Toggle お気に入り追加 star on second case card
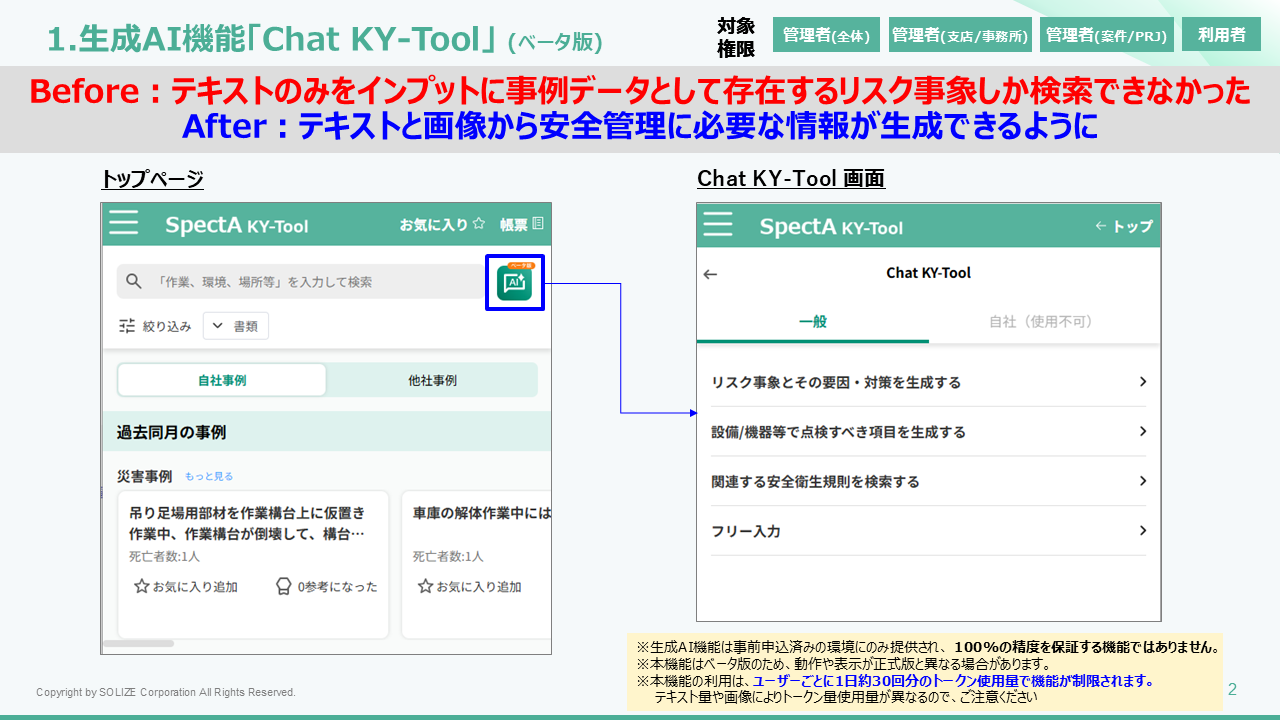The width and height of the screenshot is (1280, 720). 425,587
